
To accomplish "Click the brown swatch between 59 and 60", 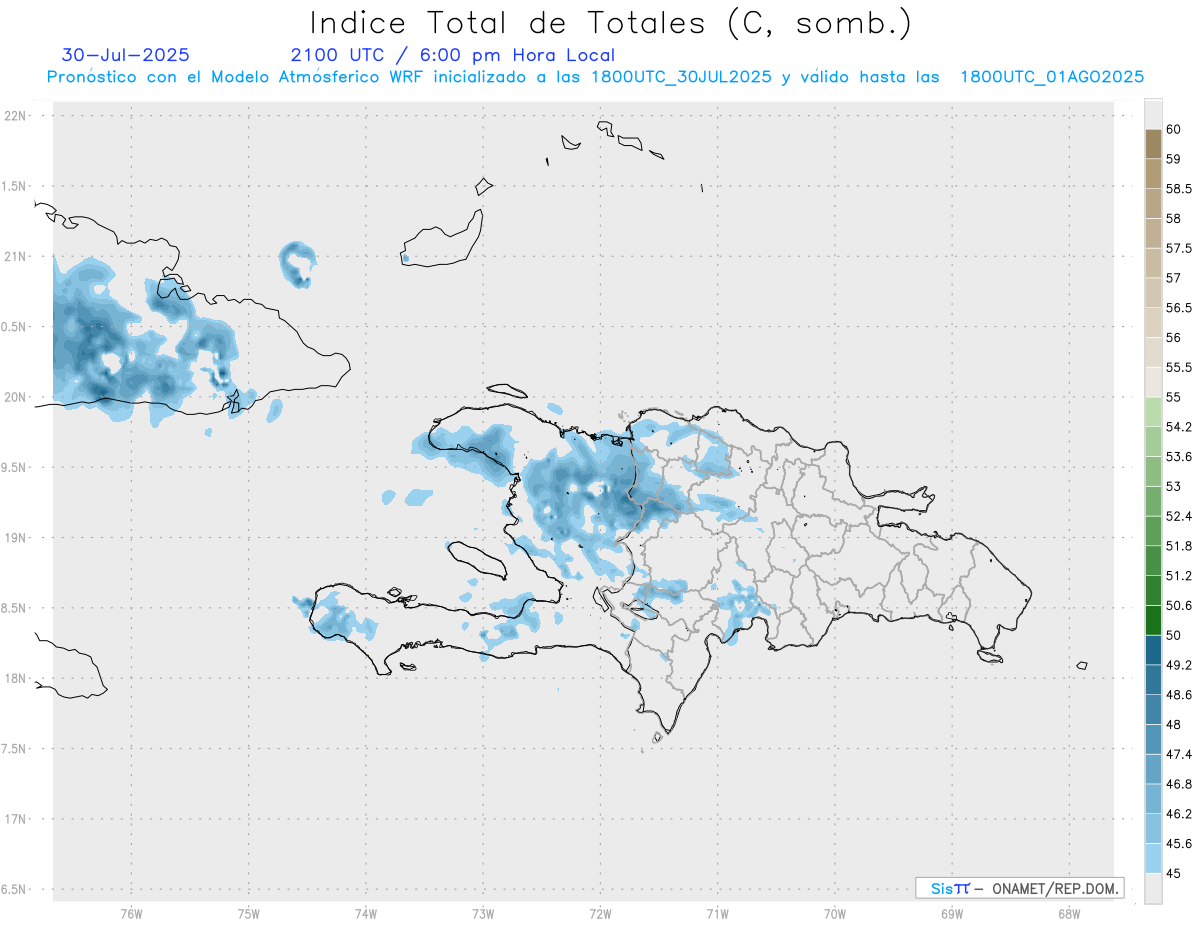I will point(1153,144).
